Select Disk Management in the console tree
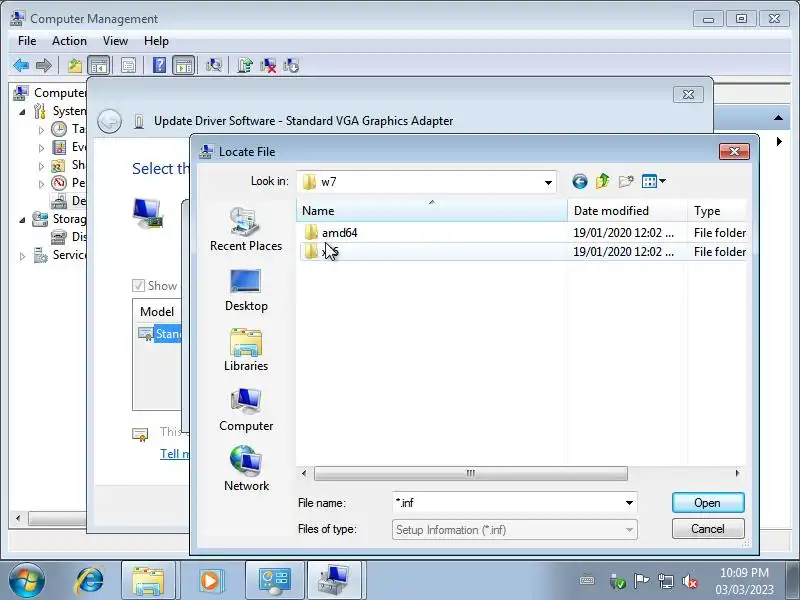Viewport: 800px width, 600px height. click(69, 237)
